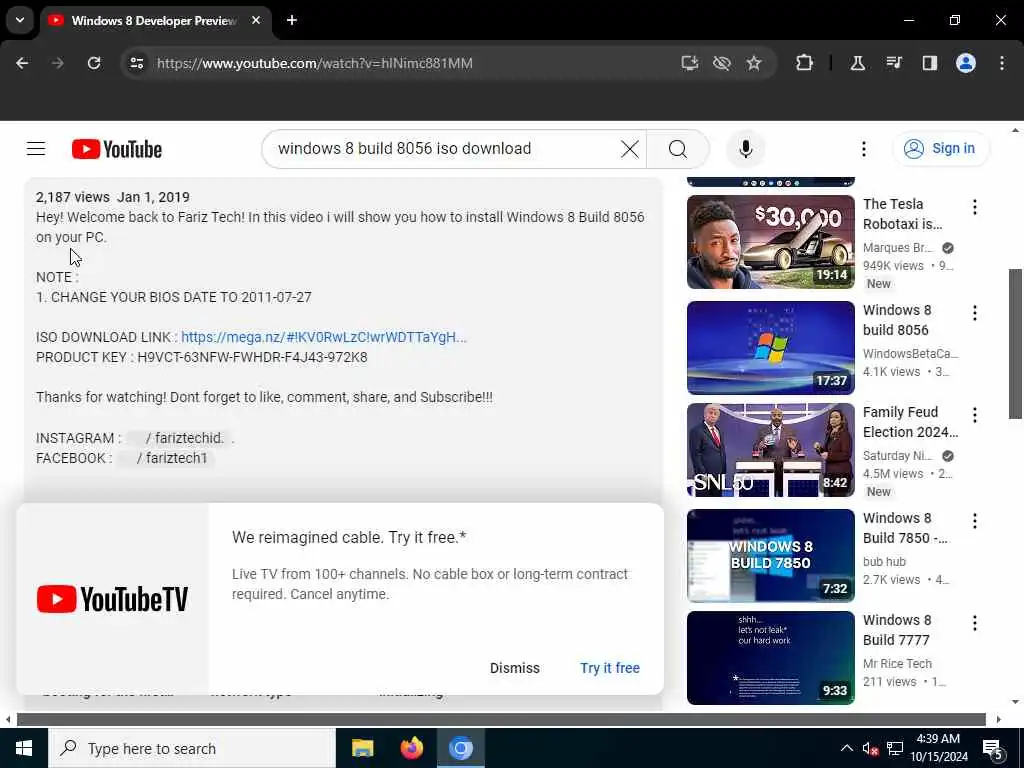Click the taskbar Type here to search box
Viewport: 1024px width, 768px height.
191,748
